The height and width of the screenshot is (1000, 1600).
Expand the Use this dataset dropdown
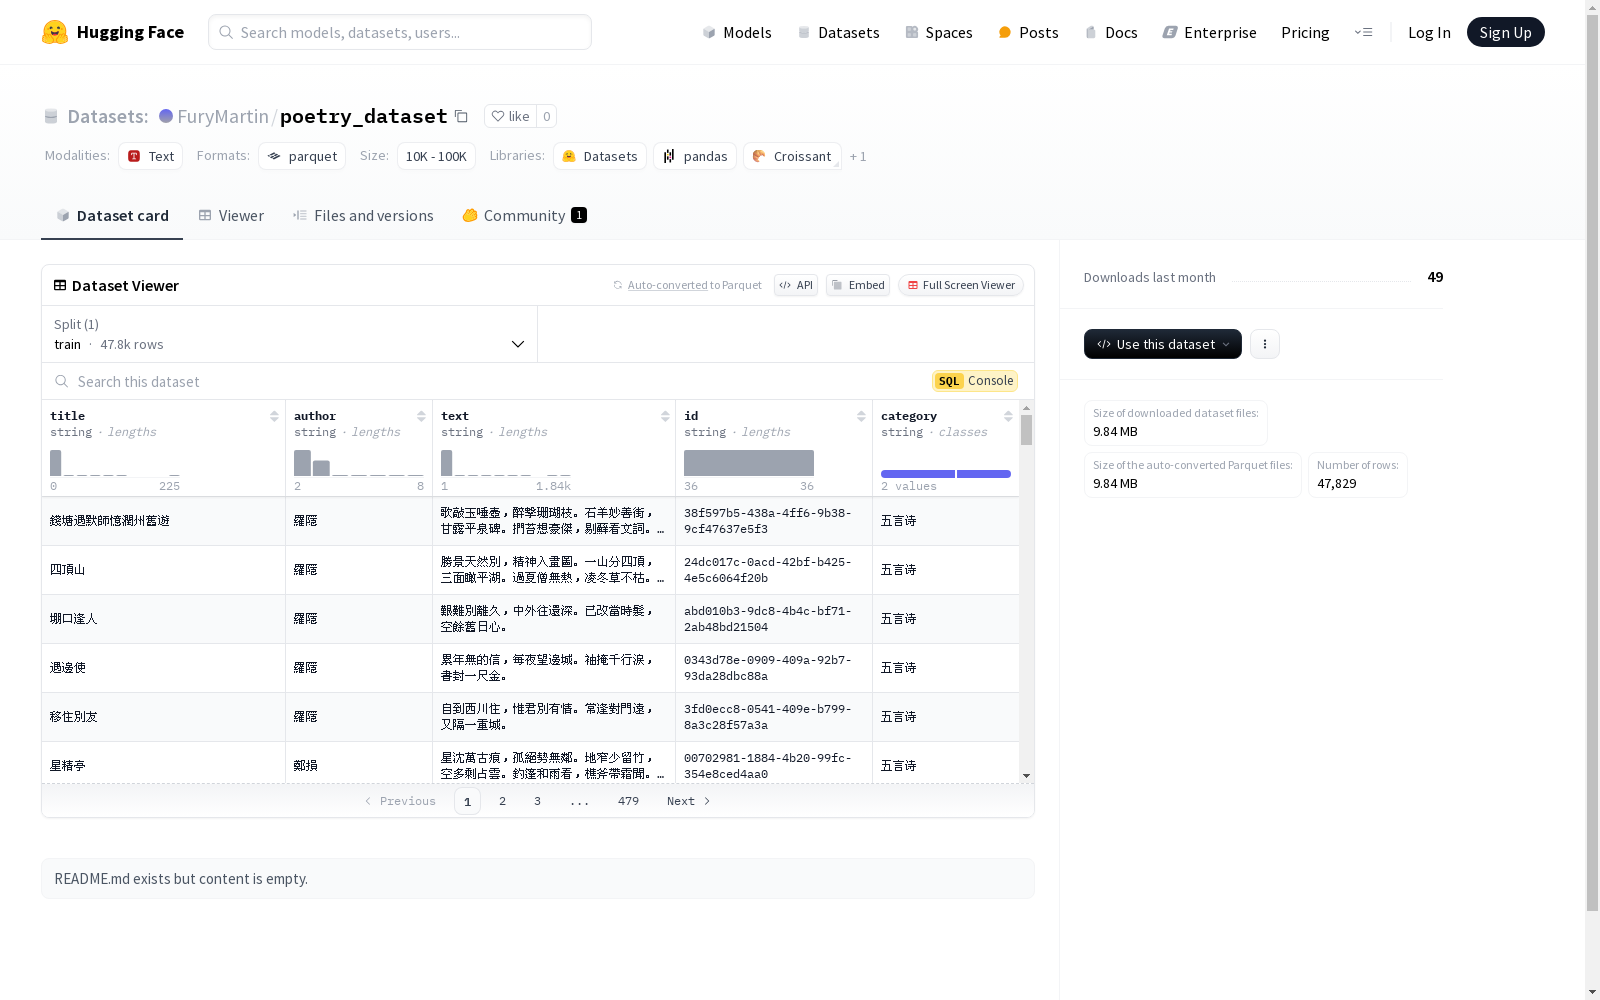(1163, 344)
